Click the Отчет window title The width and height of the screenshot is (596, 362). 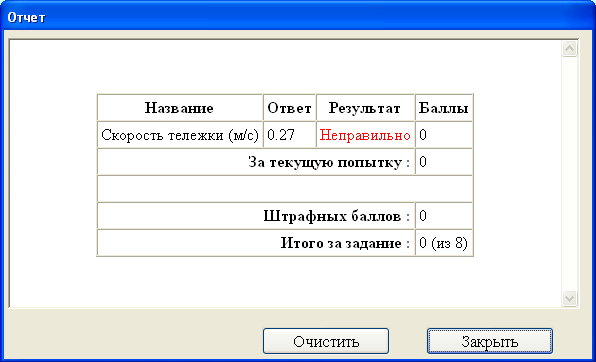click(26, 17)
